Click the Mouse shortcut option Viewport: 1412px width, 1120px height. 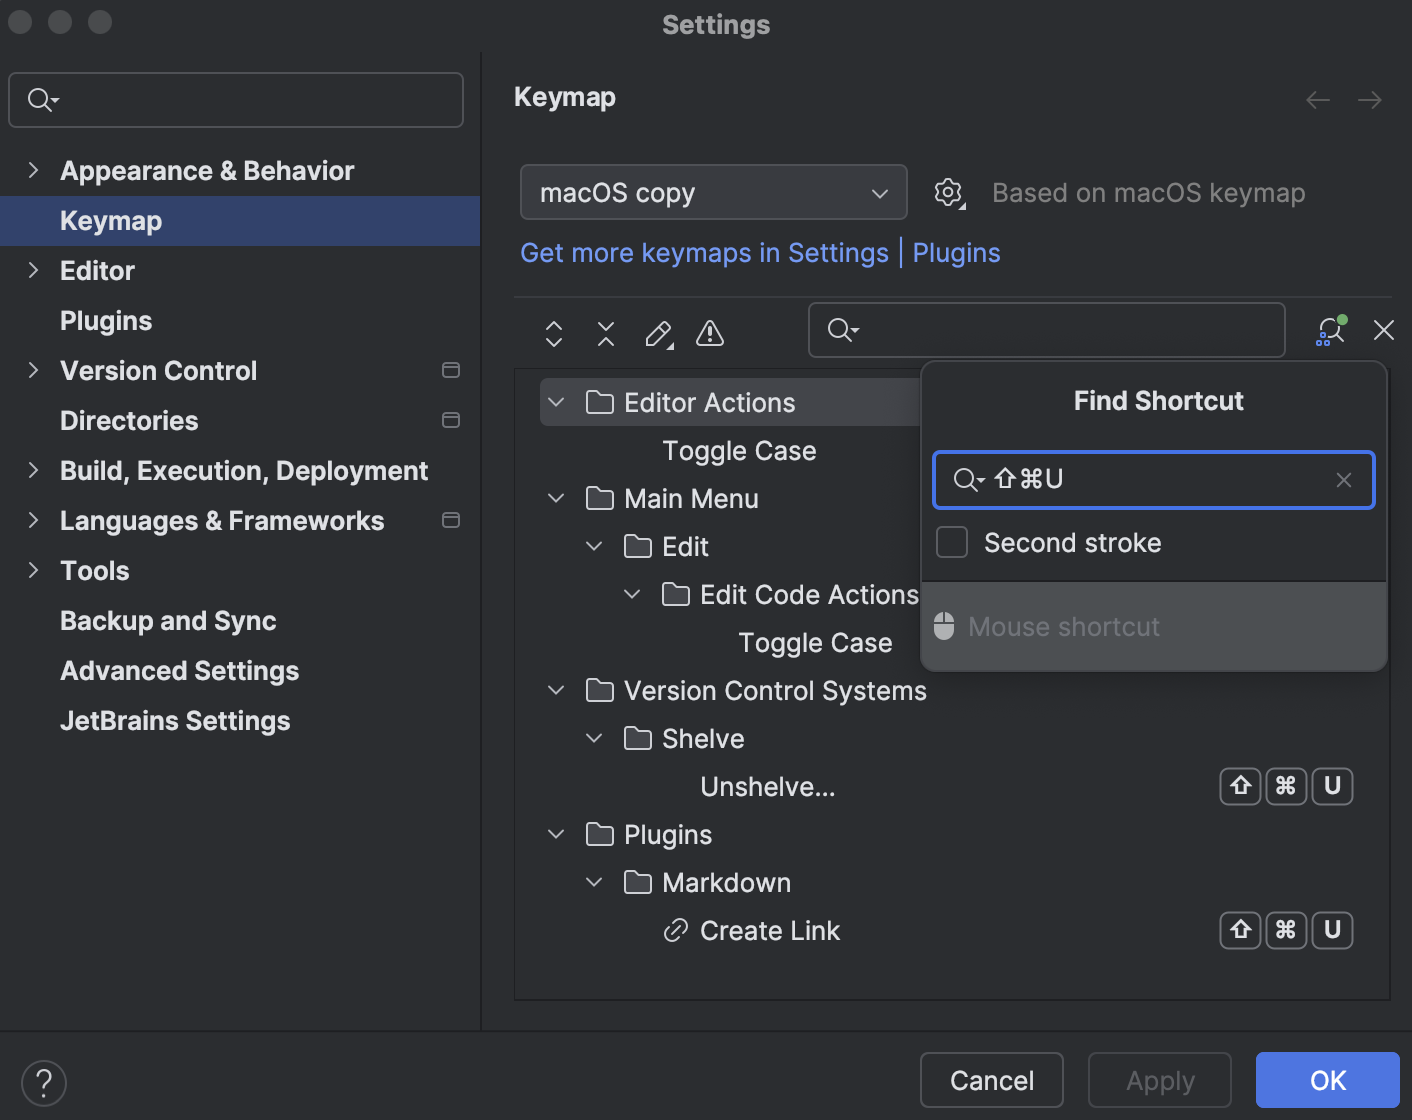click(x=1064, y=627)
